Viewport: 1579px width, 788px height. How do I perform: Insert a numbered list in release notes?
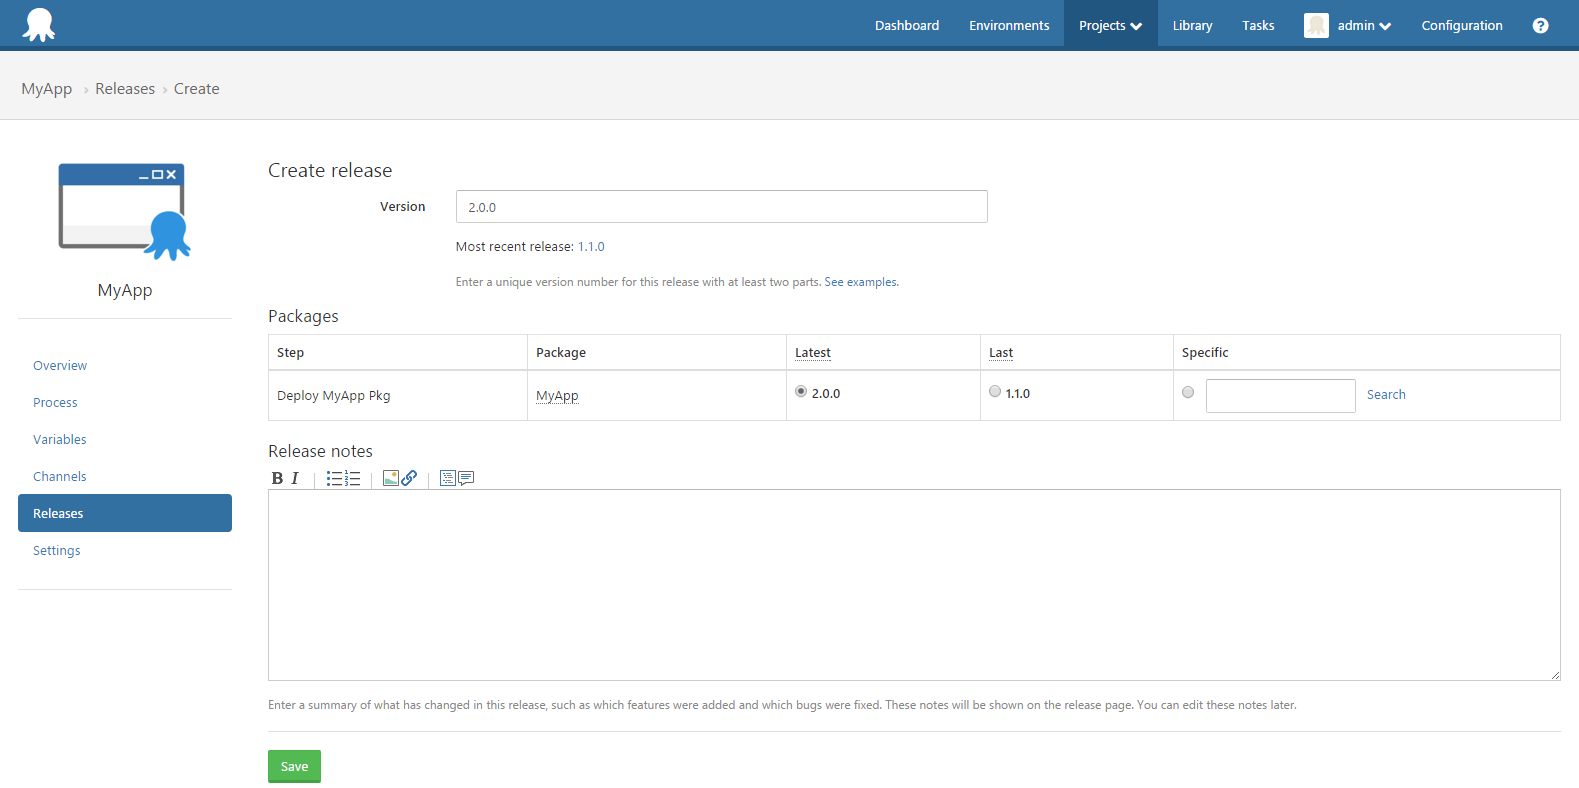click(352, 479)
